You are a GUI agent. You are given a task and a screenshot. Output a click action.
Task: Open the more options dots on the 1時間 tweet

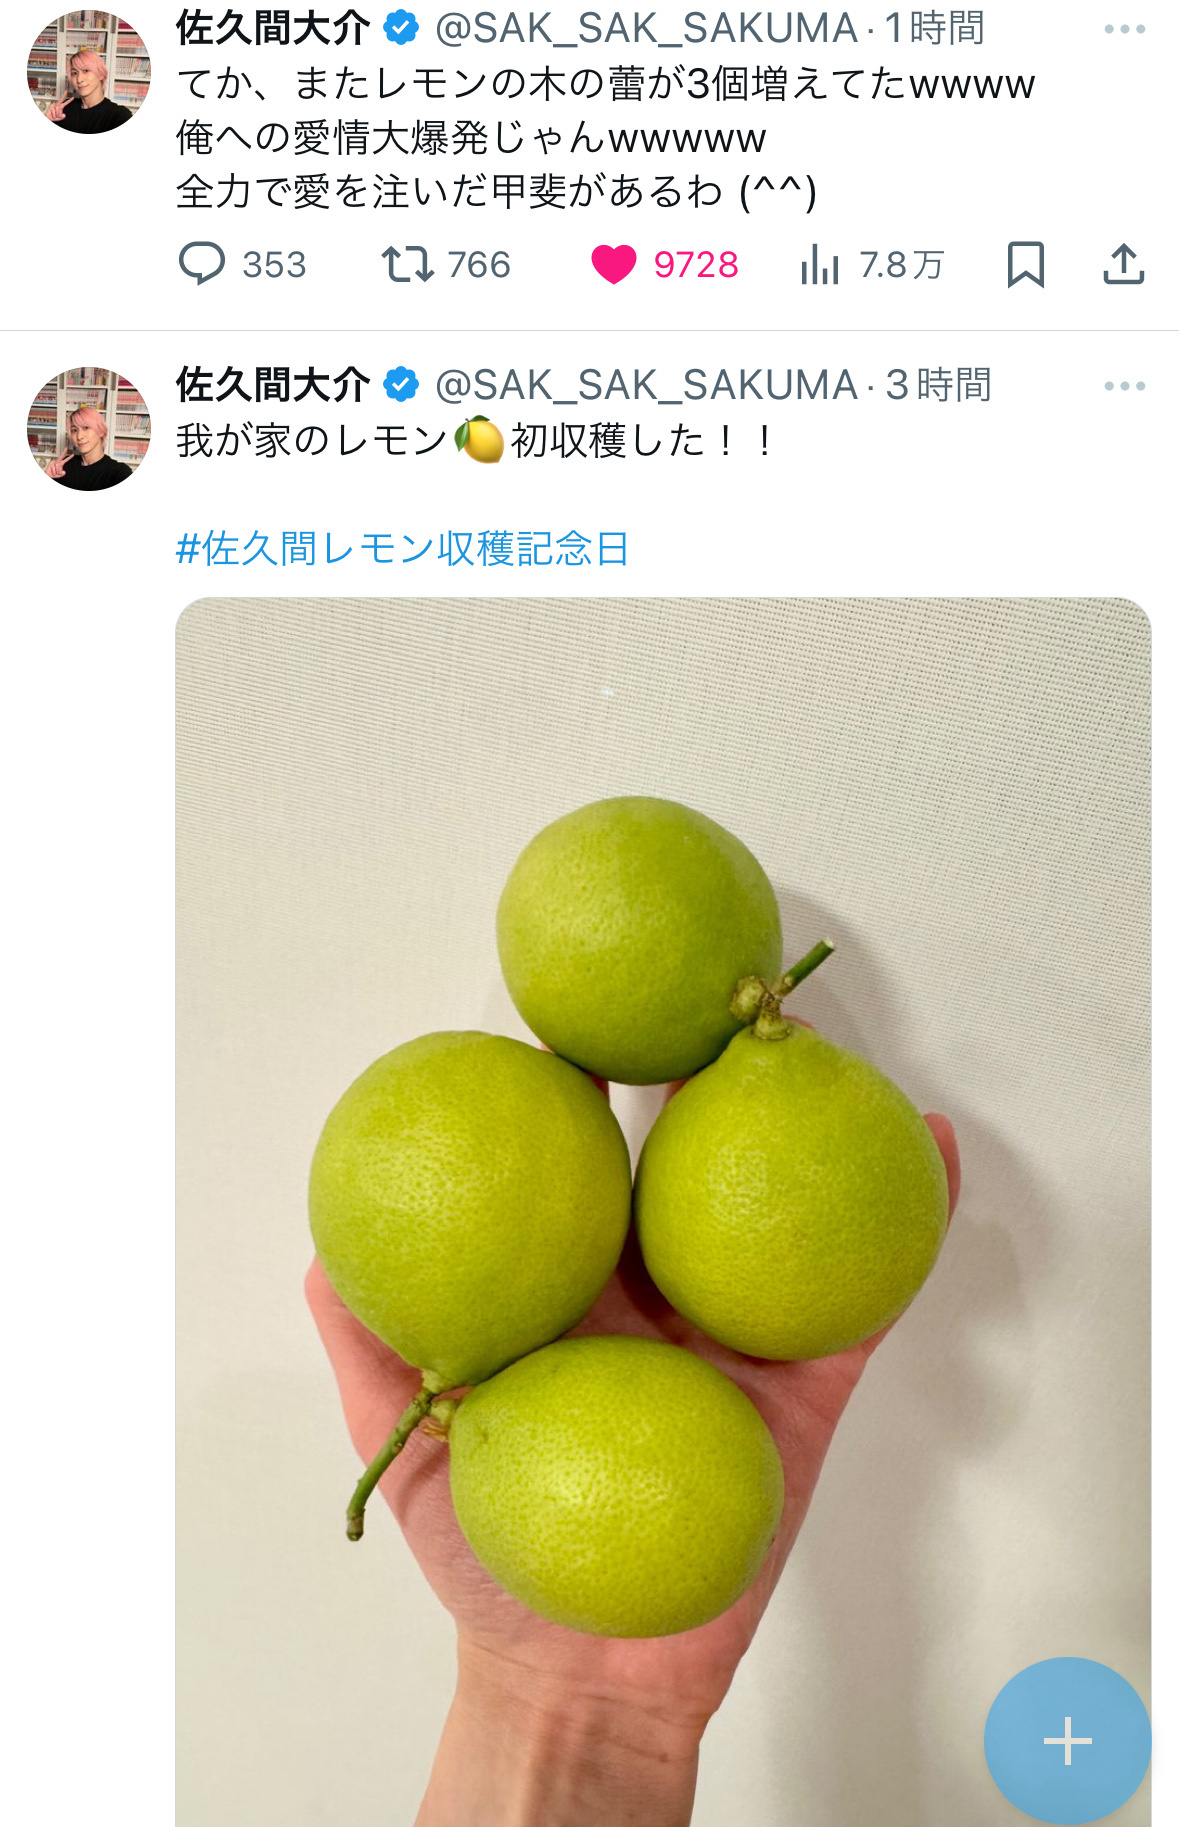click(1125, 29)
